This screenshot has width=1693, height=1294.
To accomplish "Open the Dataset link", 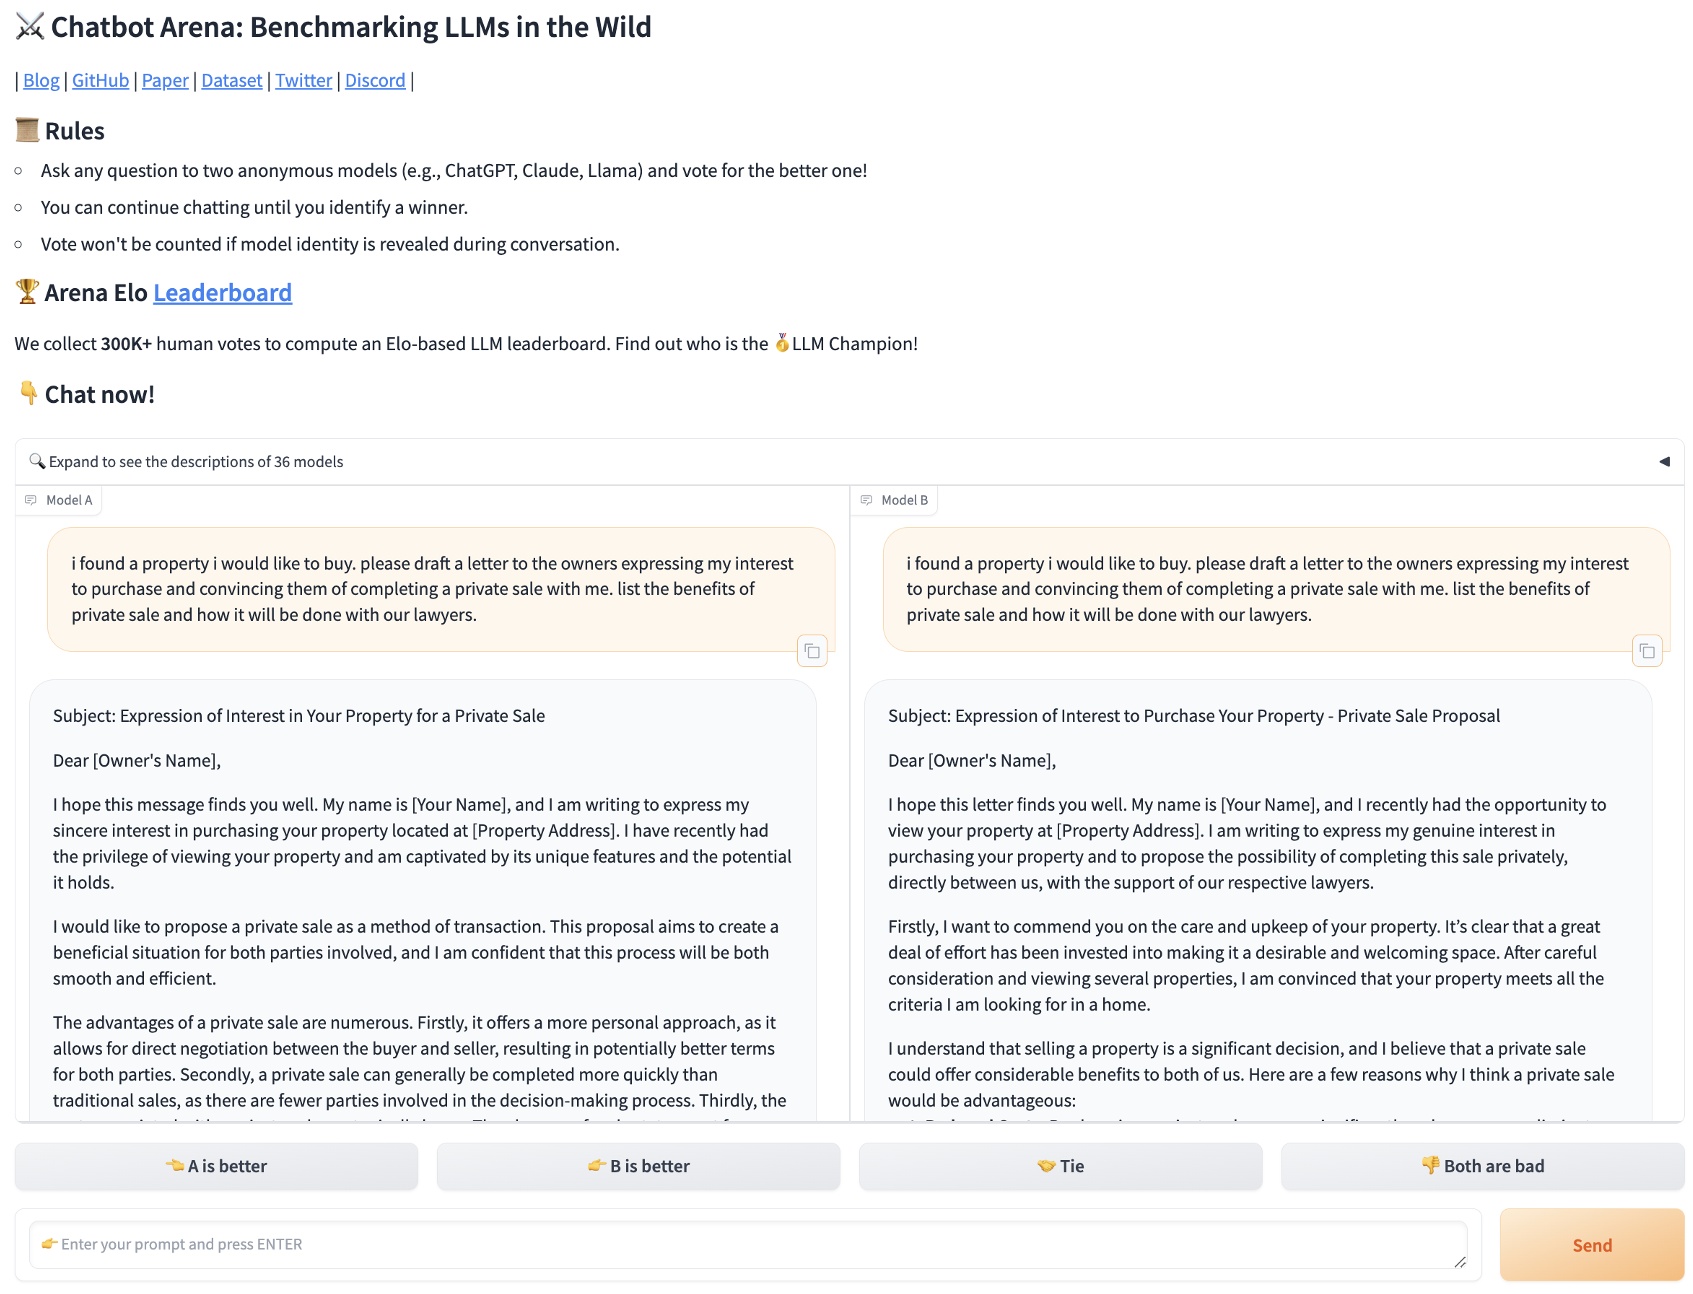I will 231,81.
